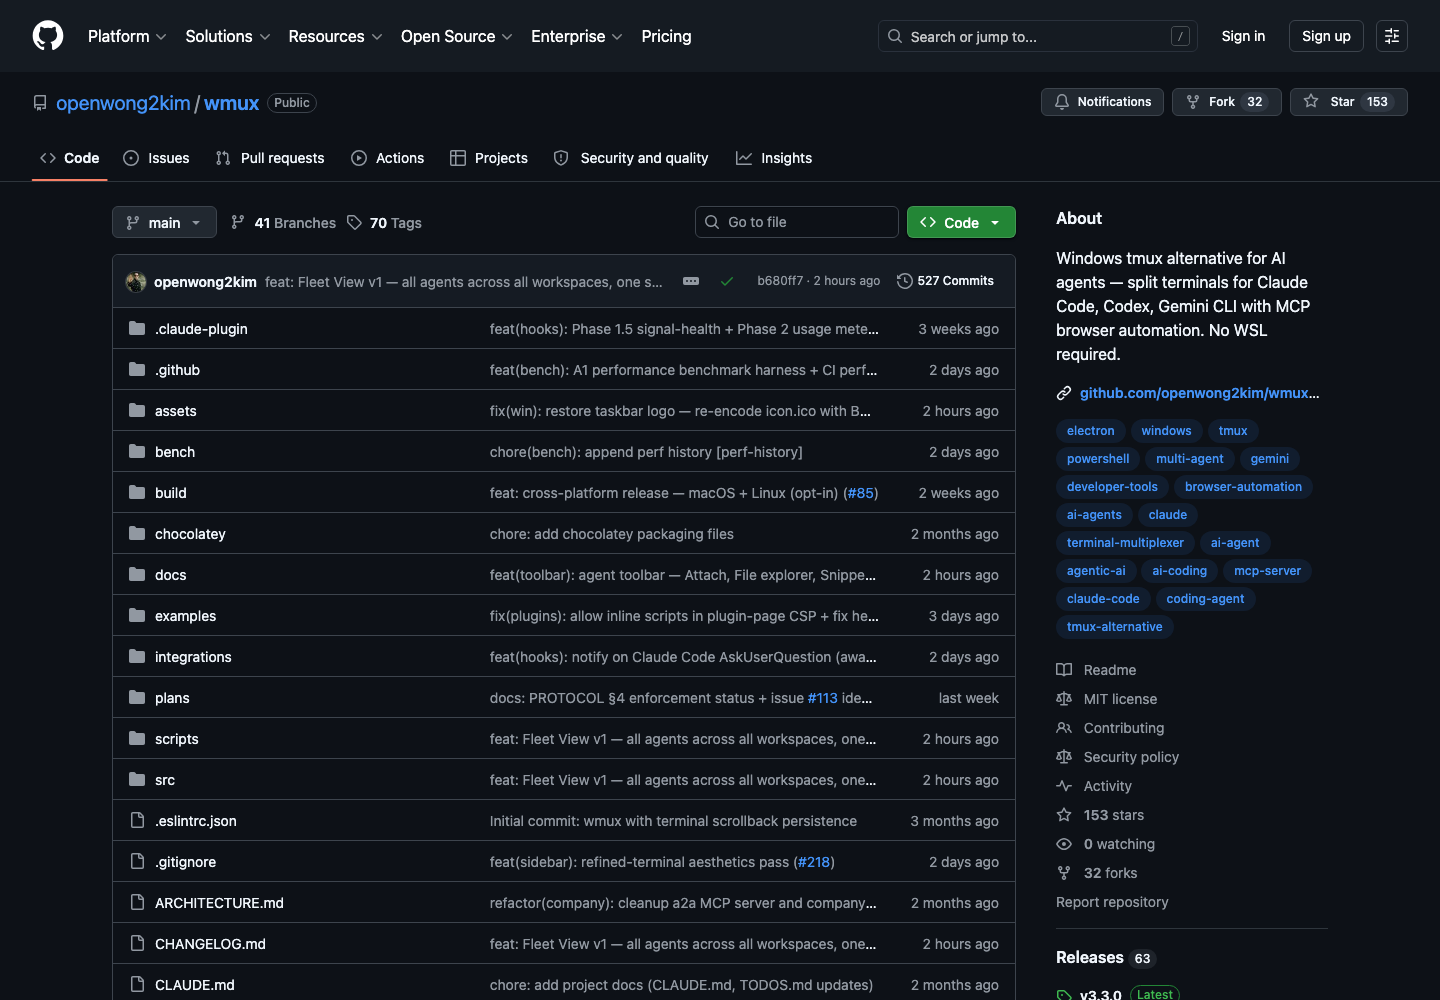Open the Releases 63 heading link
The image size is (1440, 1000).
pos(1105,957)
